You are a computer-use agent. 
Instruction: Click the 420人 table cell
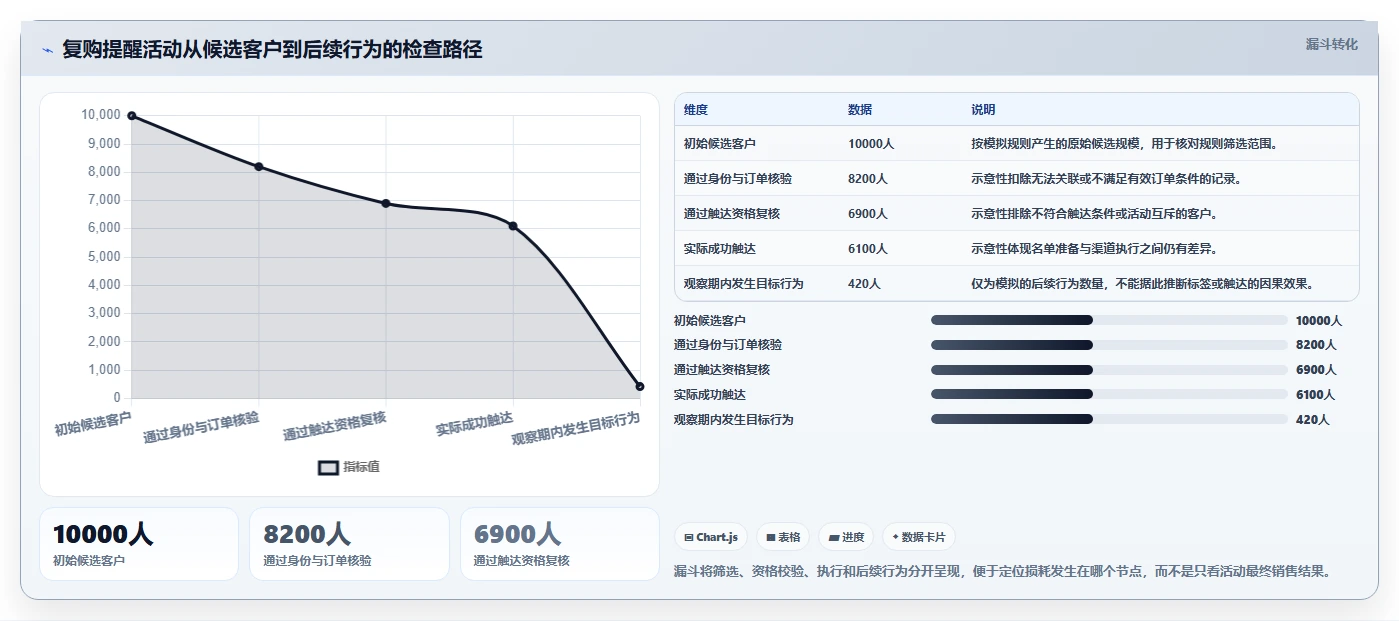coord(865,284)
